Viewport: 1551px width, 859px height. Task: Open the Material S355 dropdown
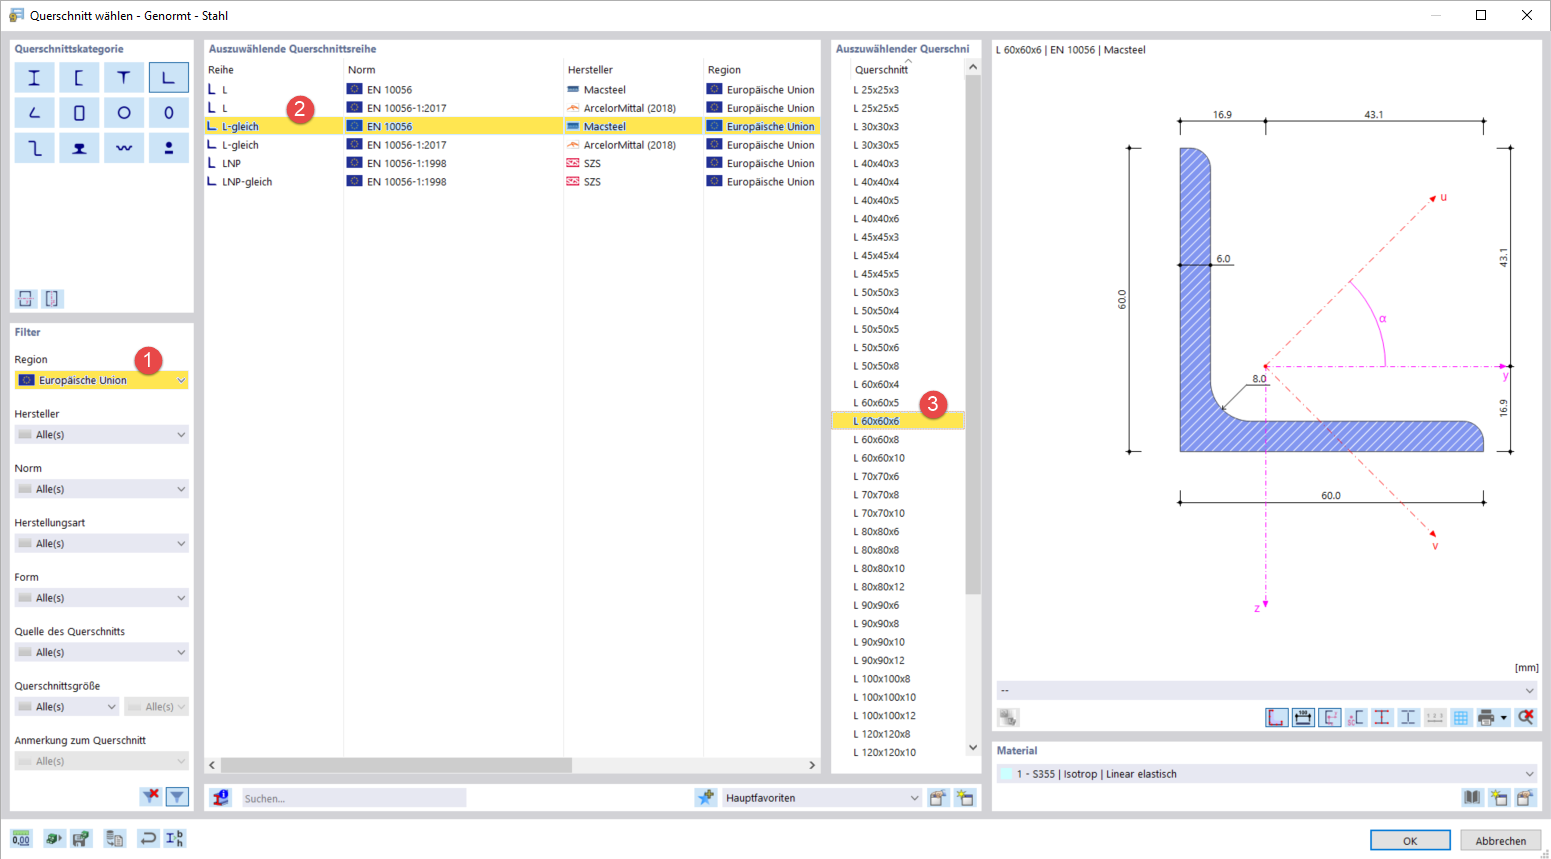(1267, 774)
